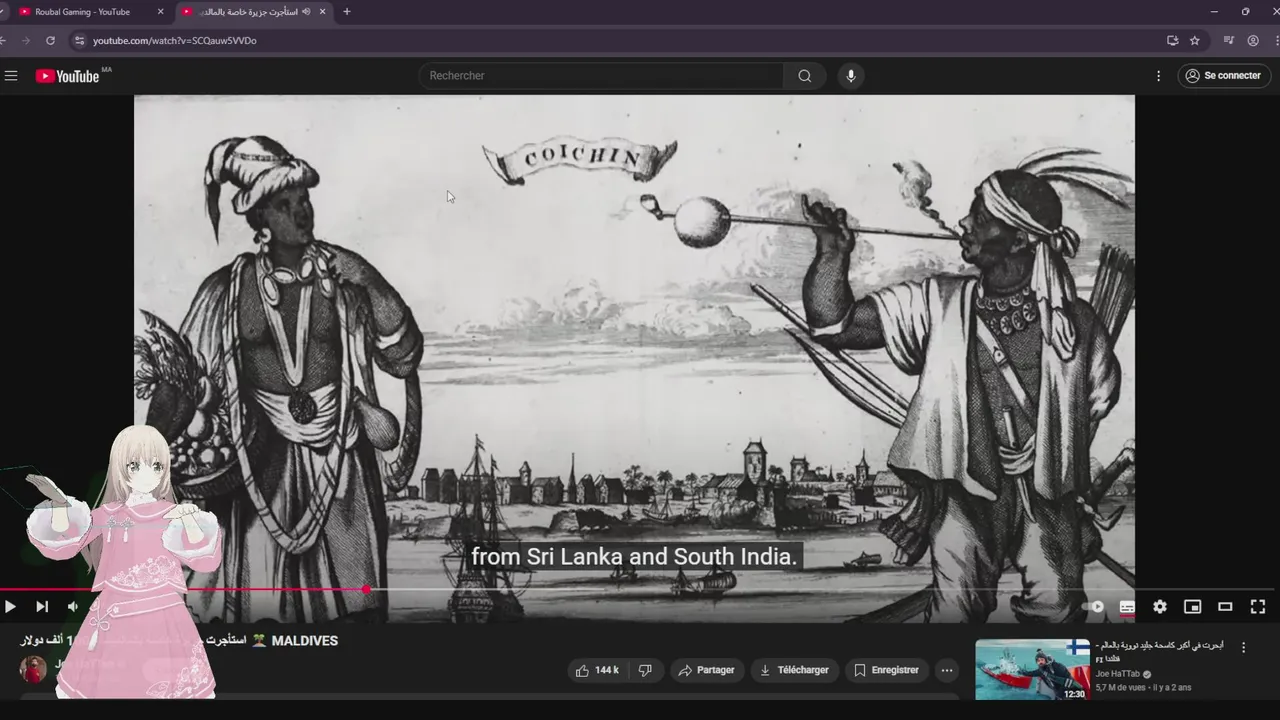The image size is (1280, 720).
Task: Enter fullscreen mode
Action: click(1258, 607)
